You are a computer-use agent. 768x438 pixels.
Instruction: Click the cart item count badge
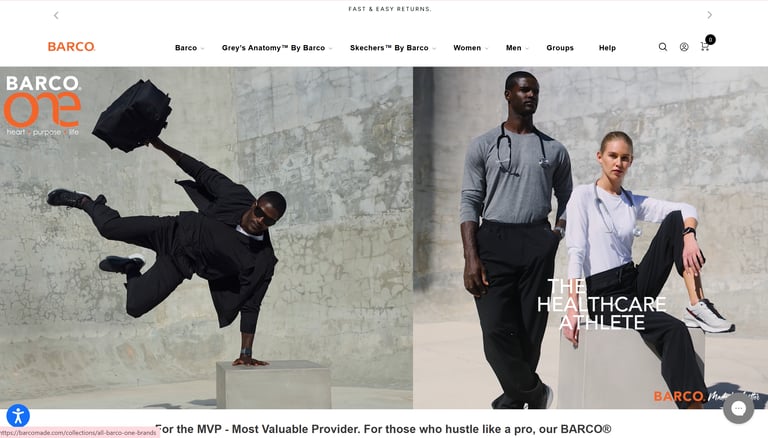(710, 40)
